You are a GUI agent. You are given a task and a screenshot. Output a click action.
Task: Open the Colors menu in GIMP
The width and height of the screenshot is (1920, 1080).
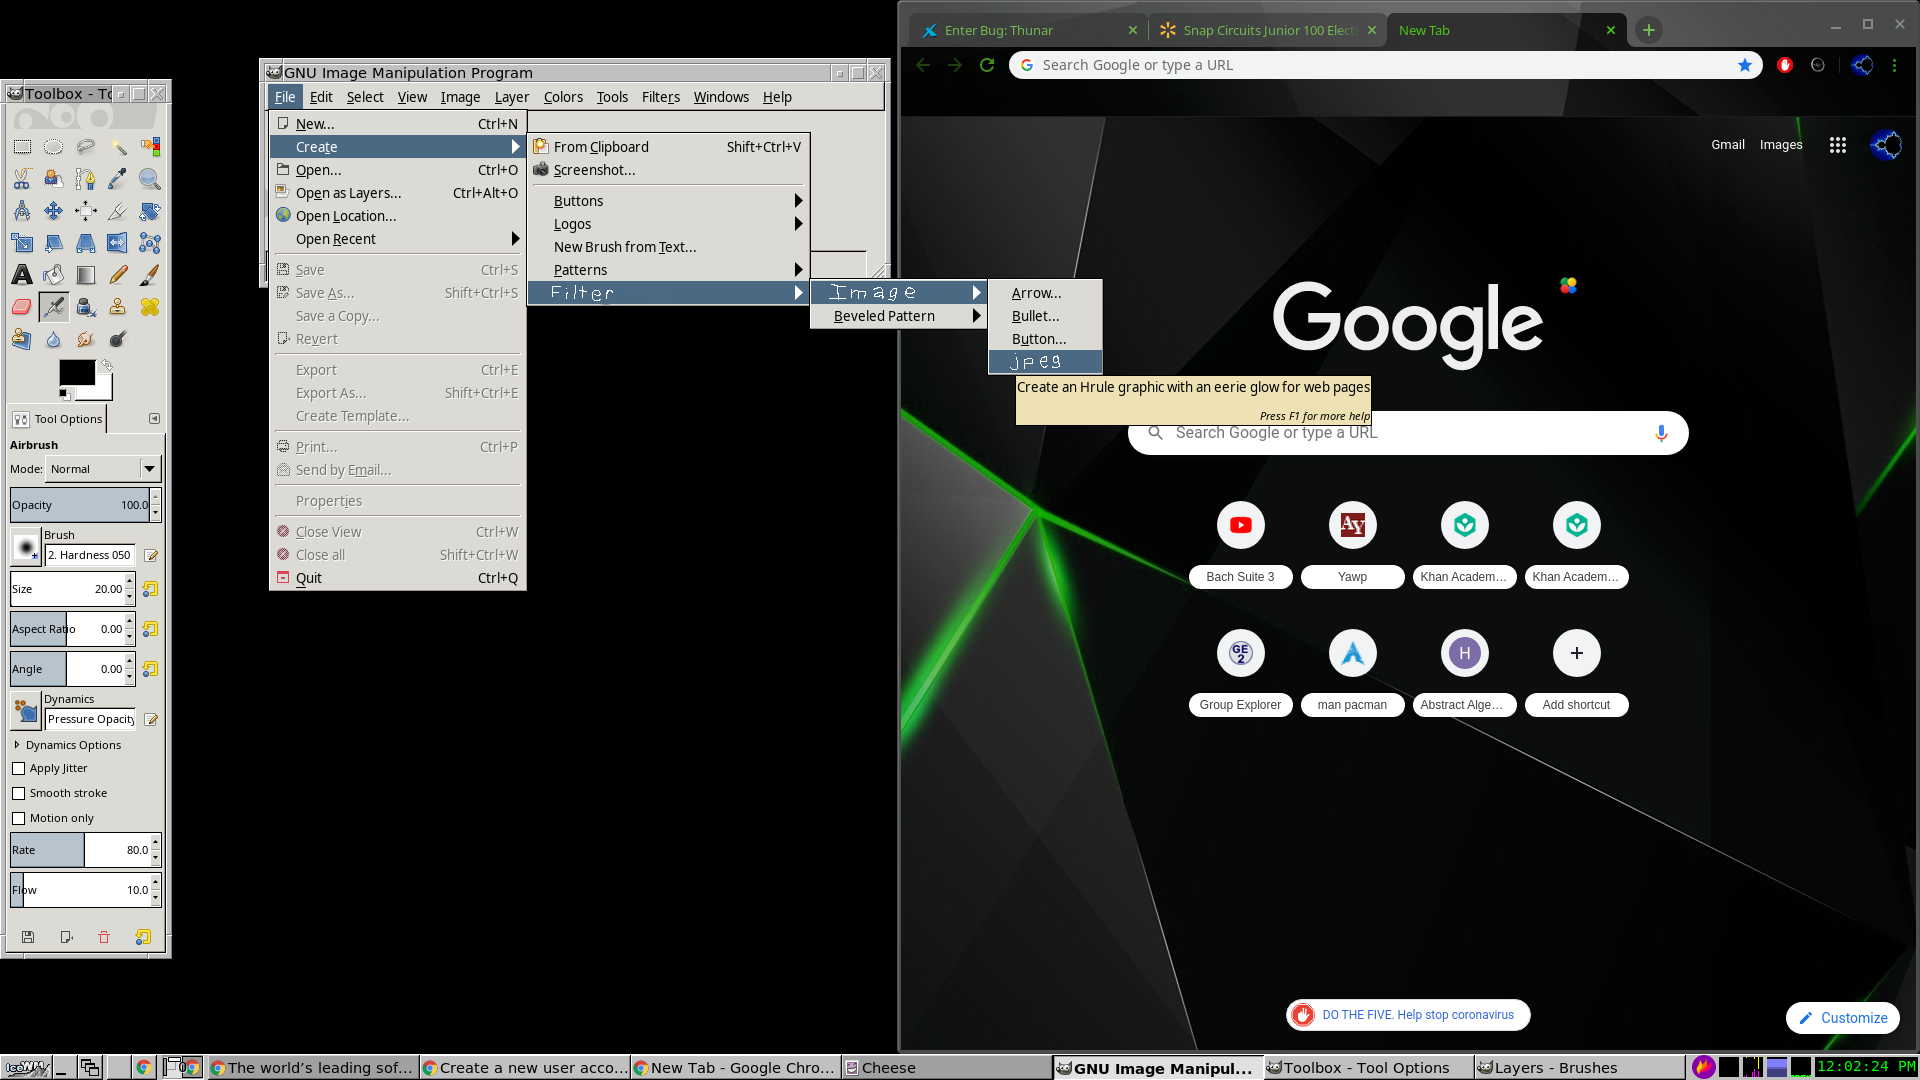pos(563,97)
